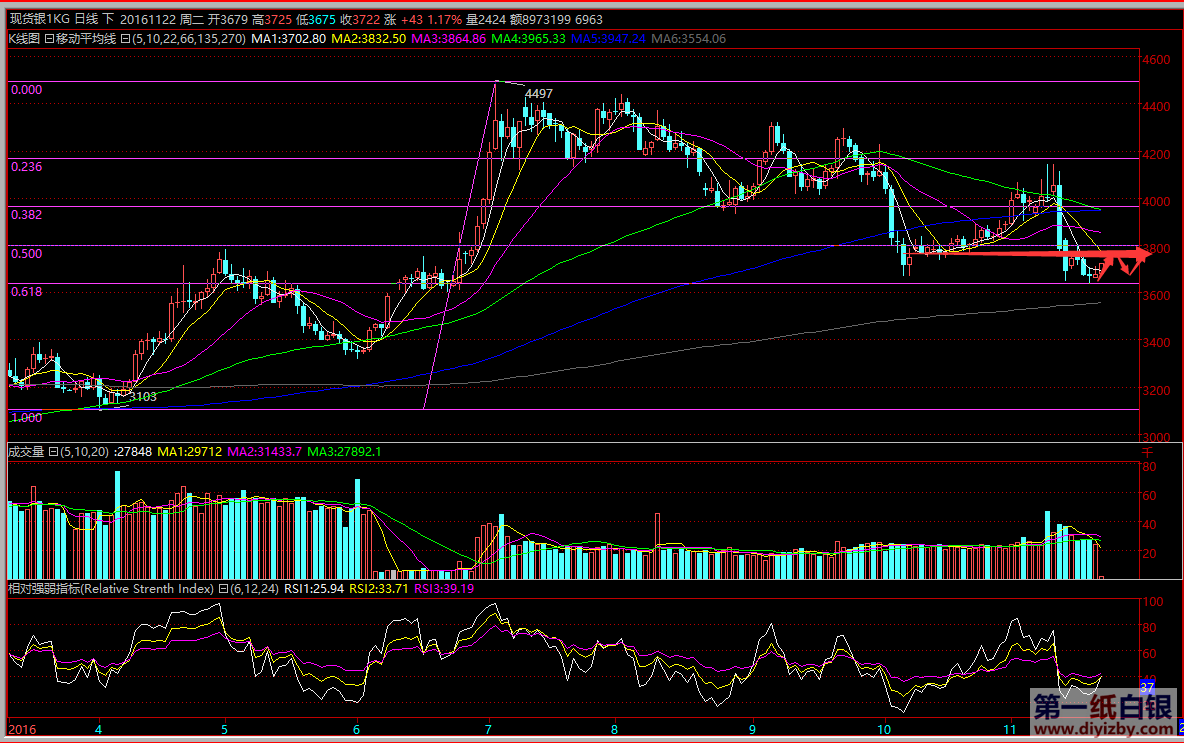
Task: Select the 0.236 Fibonacci level label
Action: pyautogui.click(x=25, y=167)
